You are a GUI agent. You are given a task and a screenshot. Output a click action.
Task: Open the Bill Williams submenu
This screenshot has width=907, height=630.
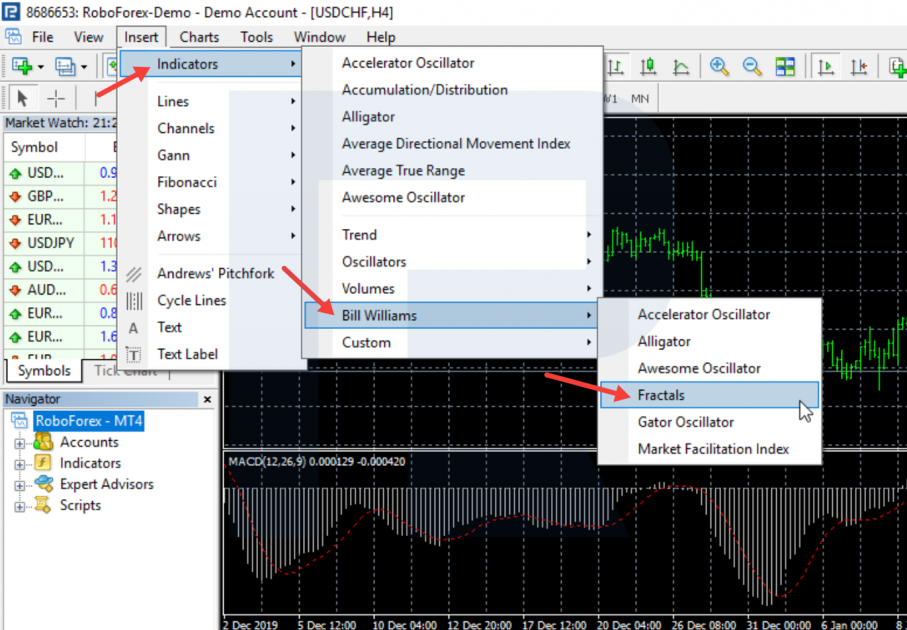453,316
